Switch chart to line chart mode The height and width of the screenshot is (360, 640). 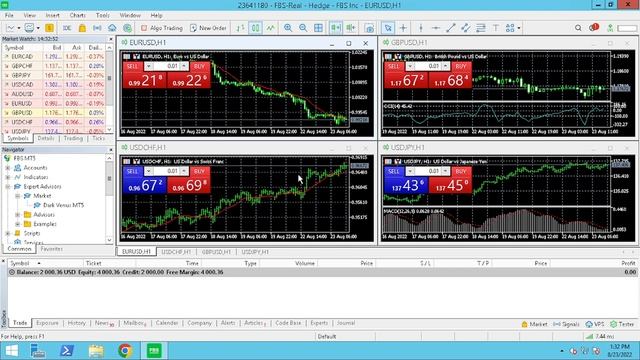(x=271, y=28)
